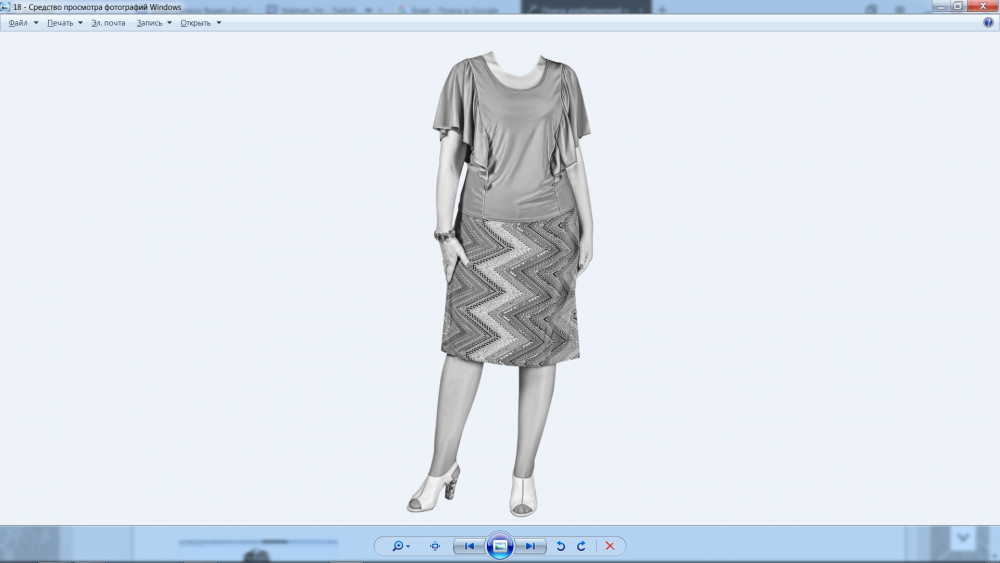Rotate the photo counterclockwise
1000x563 pixels.
[561, 546]
